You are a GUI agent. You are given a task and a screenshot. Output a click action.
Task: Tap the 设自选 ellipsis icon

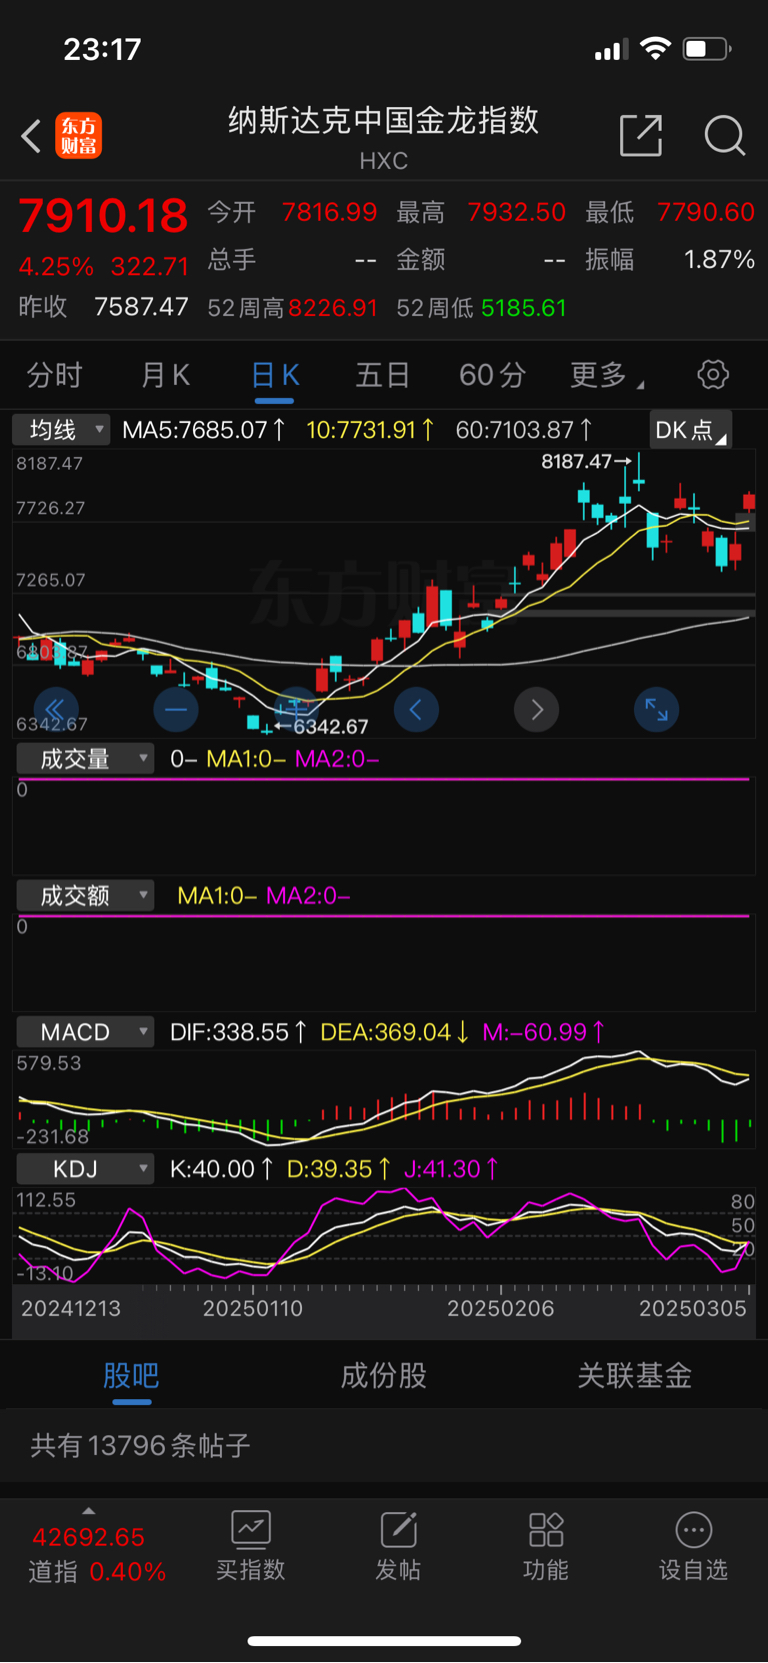tap(694, 1529)
